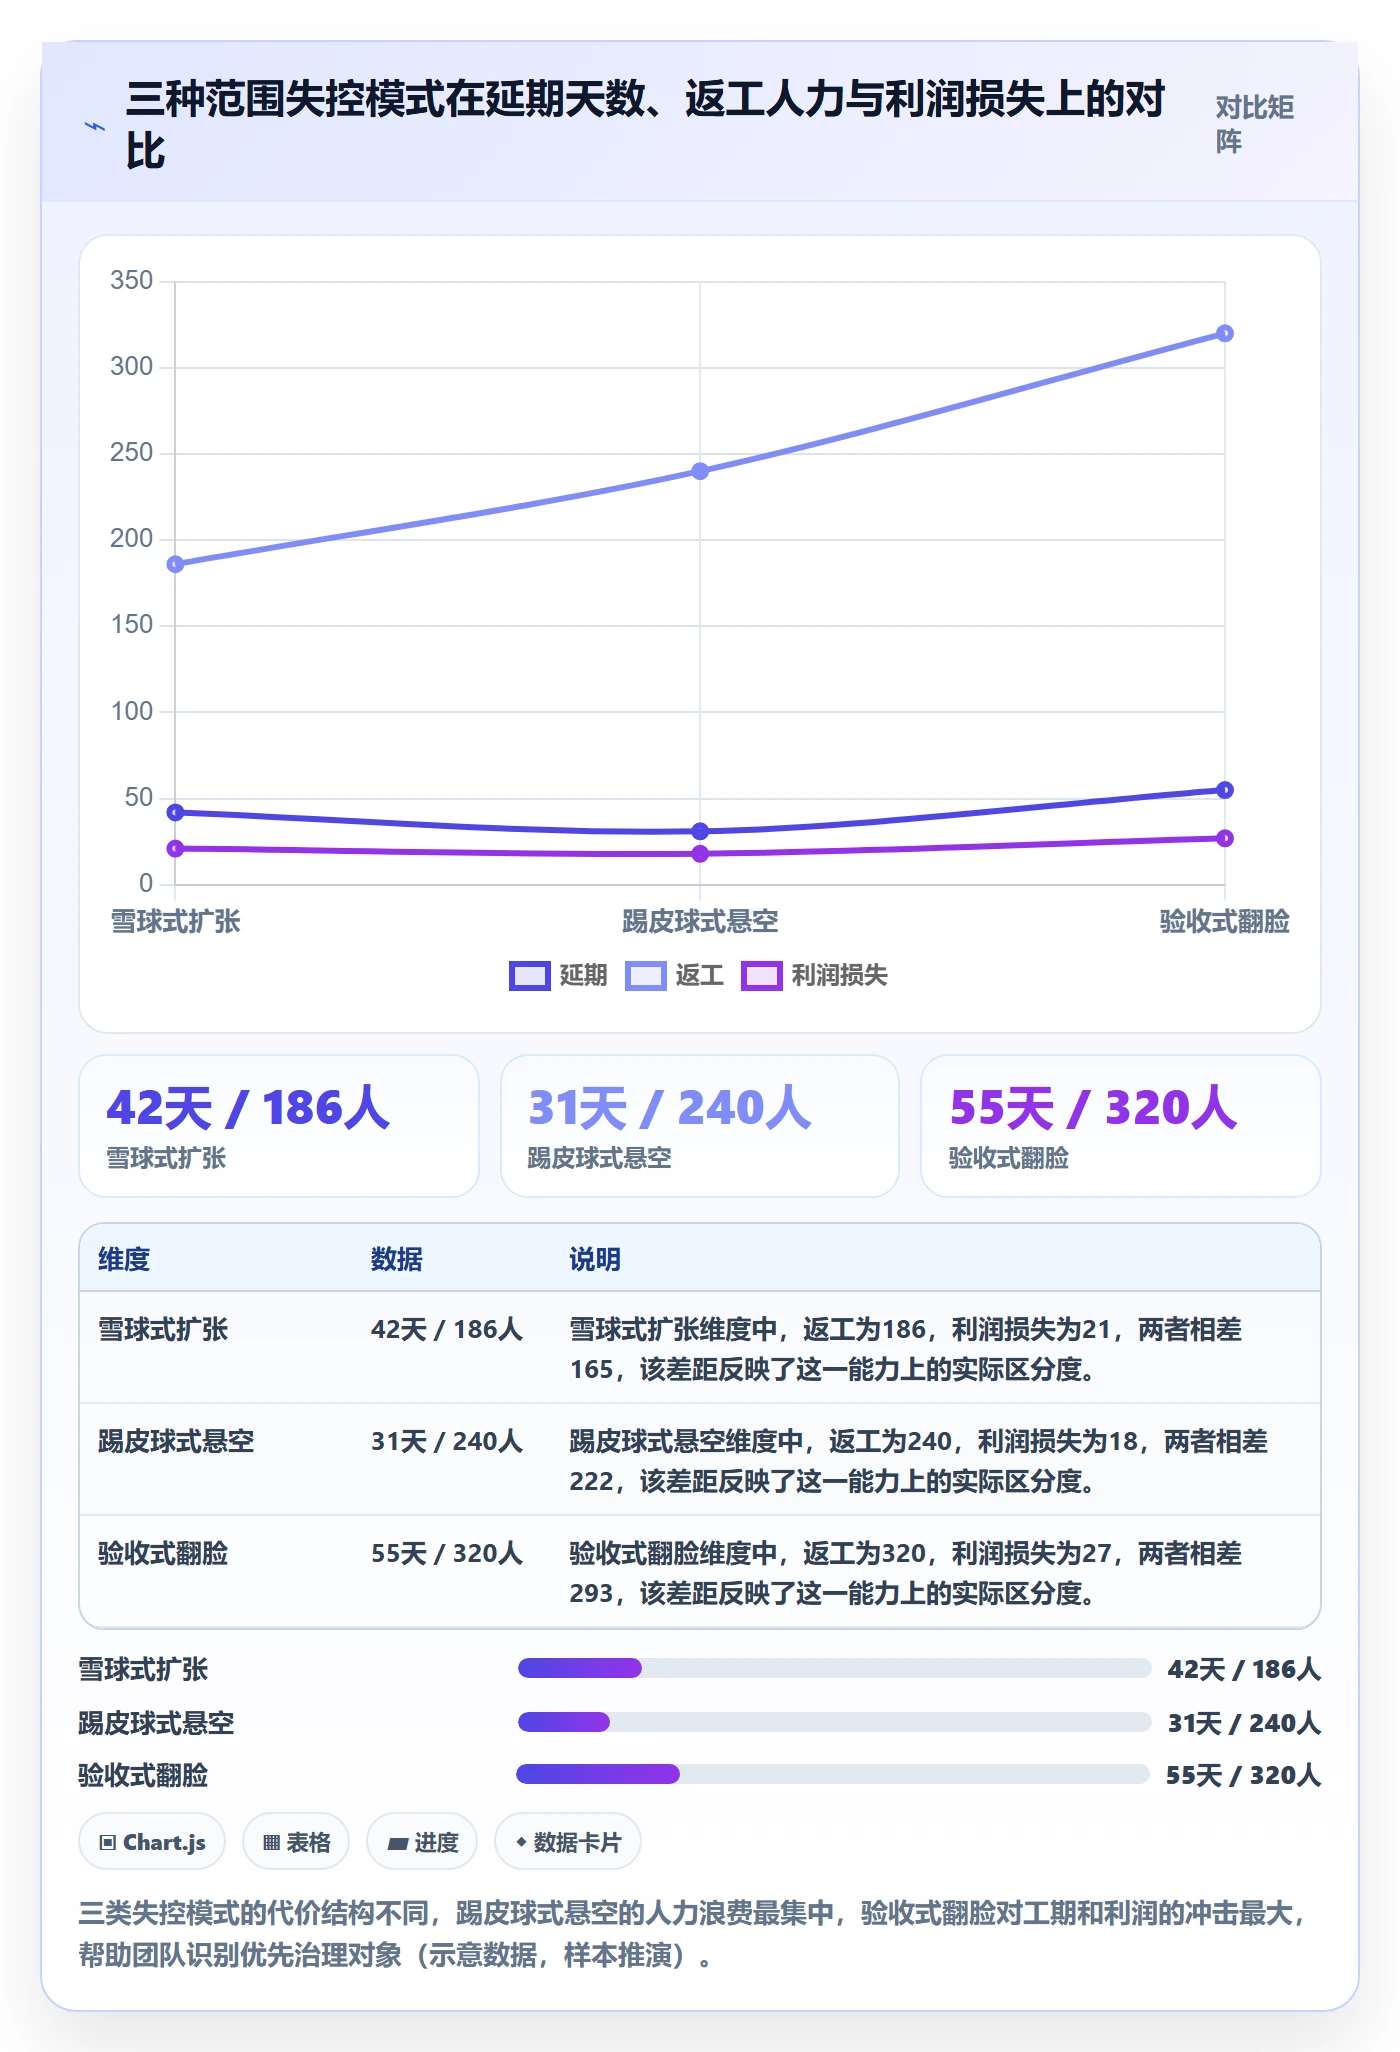This screenshot has height=2052, width=1400.
Task: Click the 说明 column header
Action: (595, 1259)
